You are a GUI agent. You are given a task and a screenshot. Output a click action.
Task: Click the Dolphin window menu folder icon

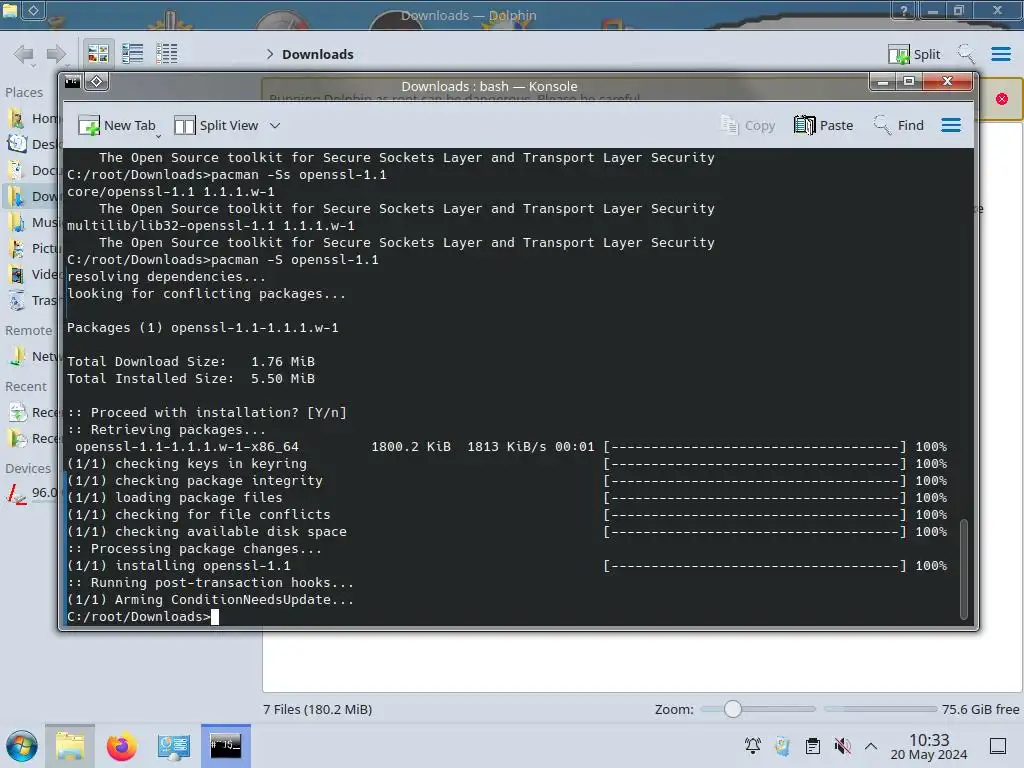tap(9, 9)
